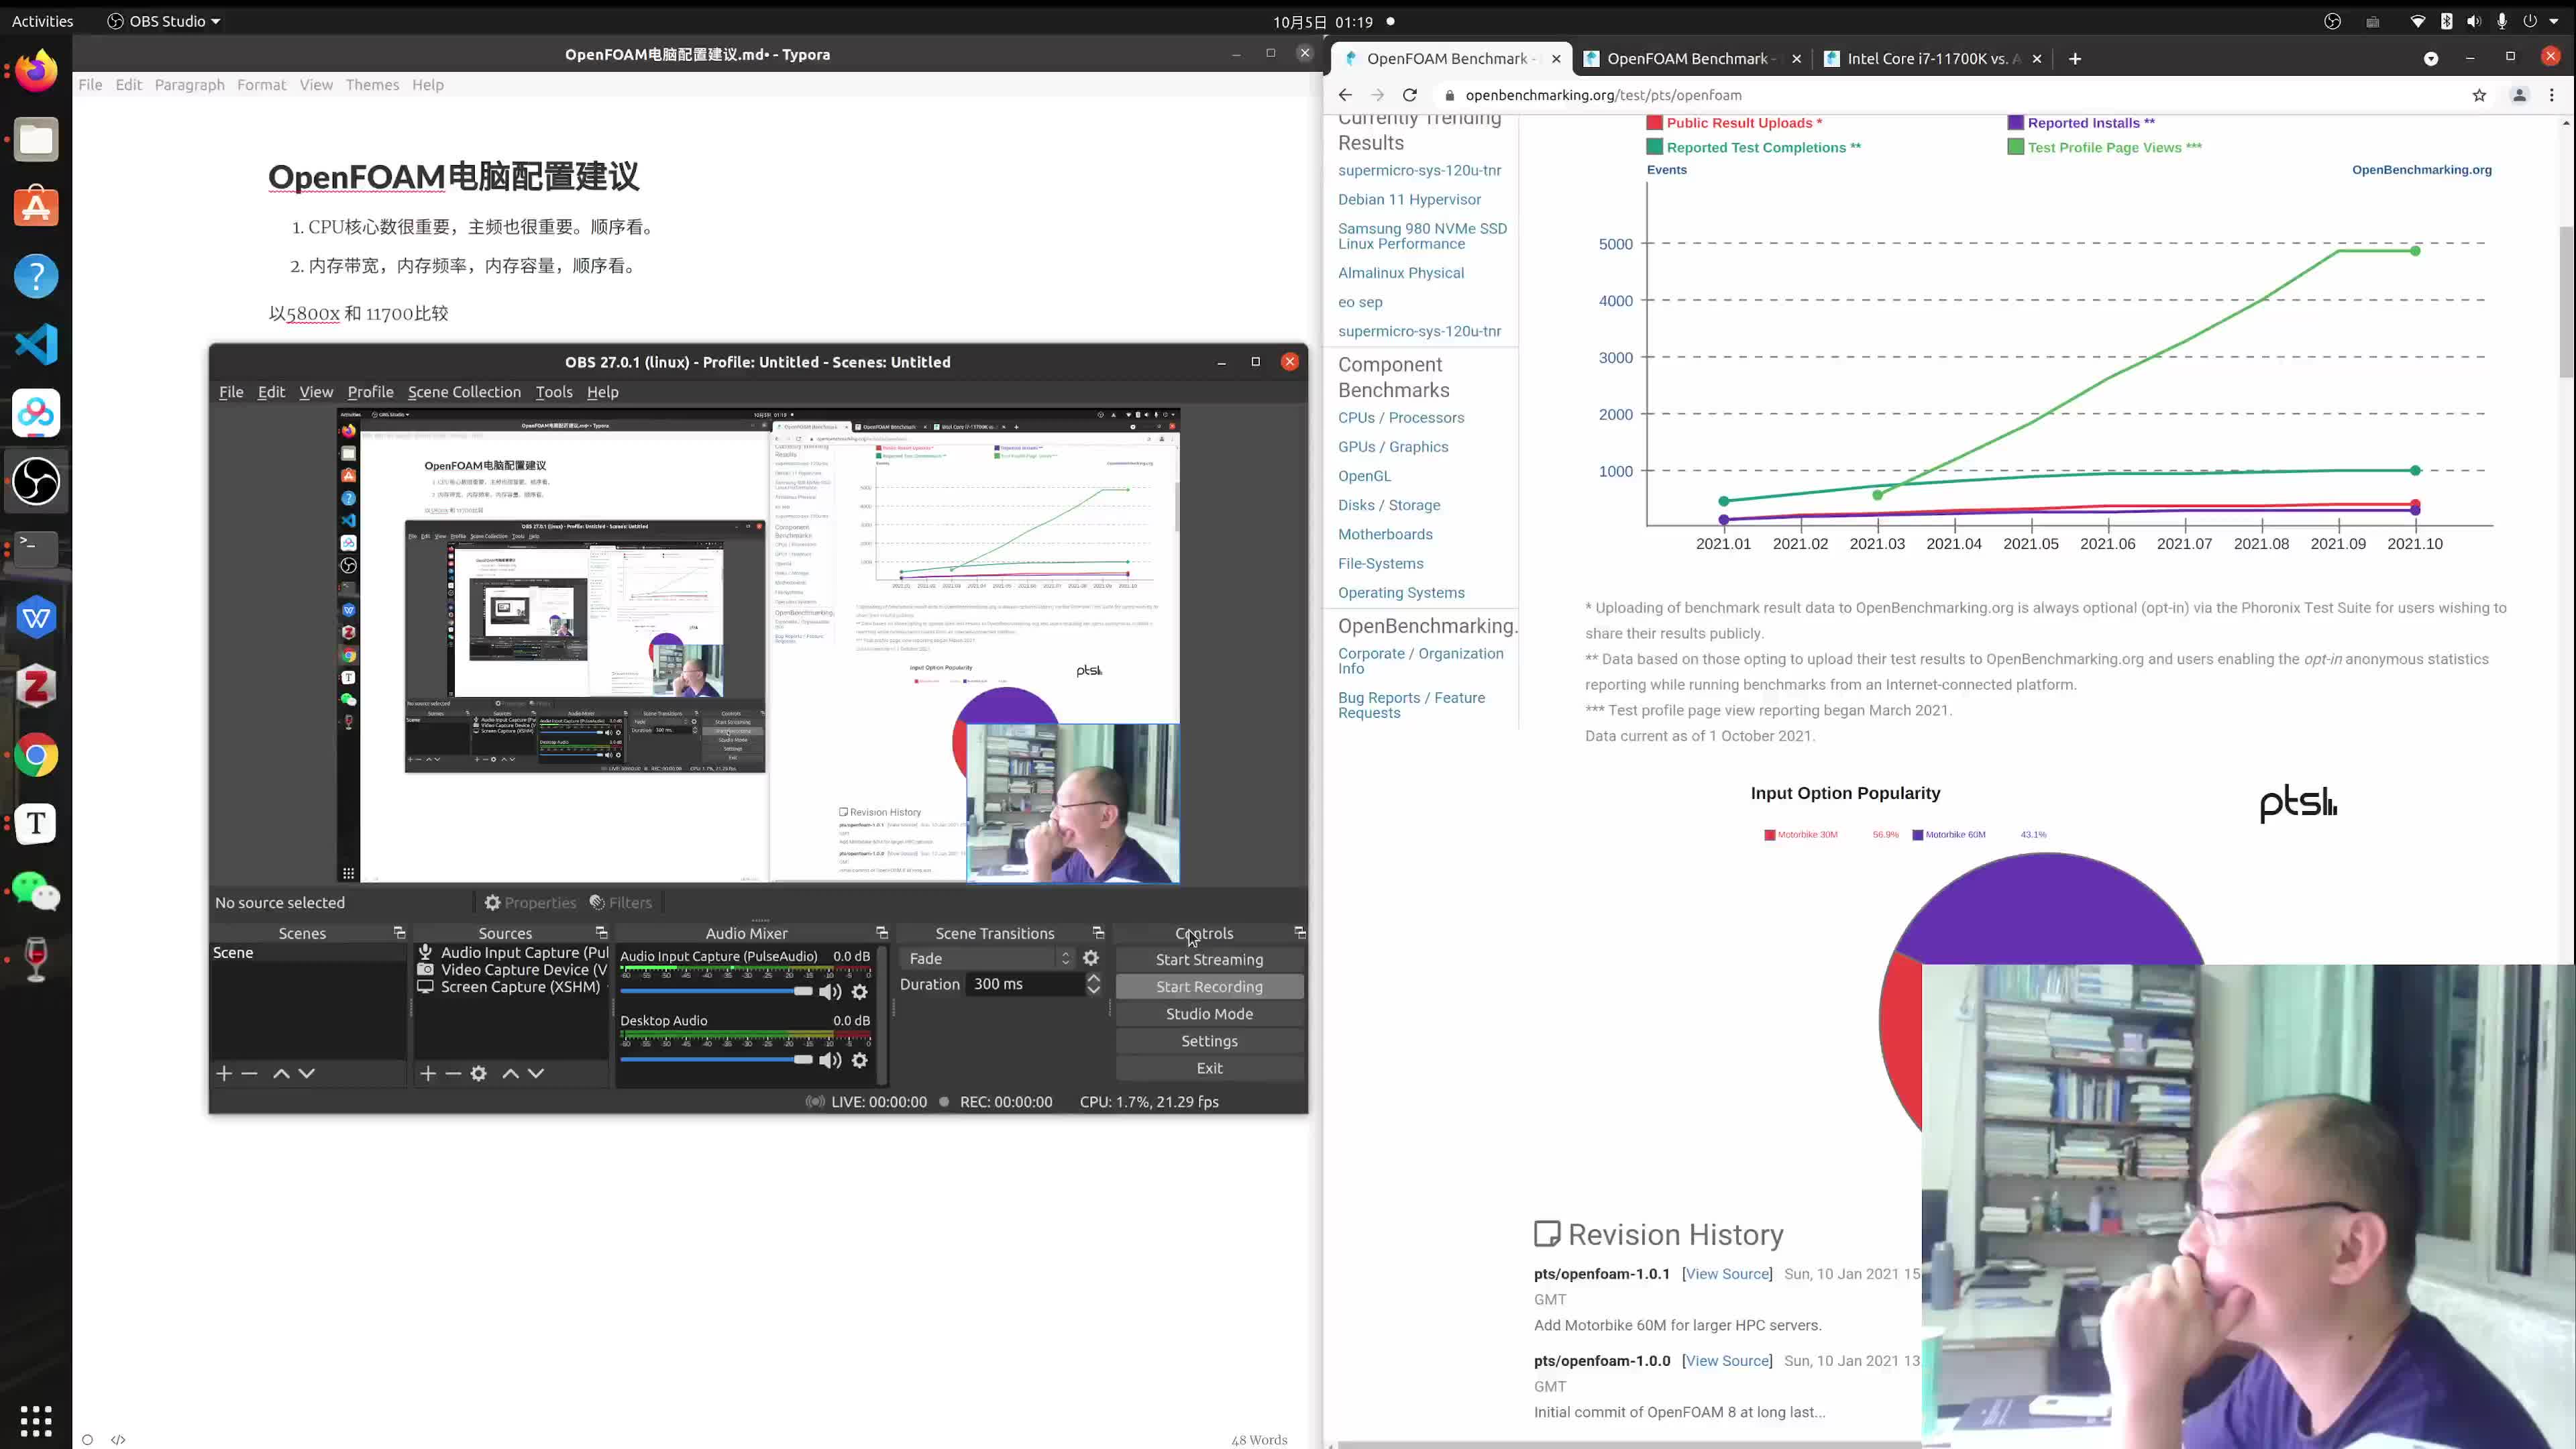Reload the Chrome page

click(1410, 95)
